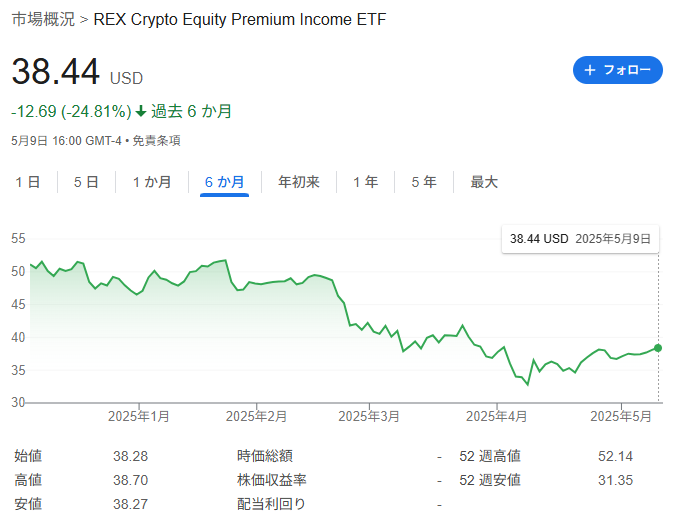Click the green chart endpoint marker dot

[x=658, y=348]
